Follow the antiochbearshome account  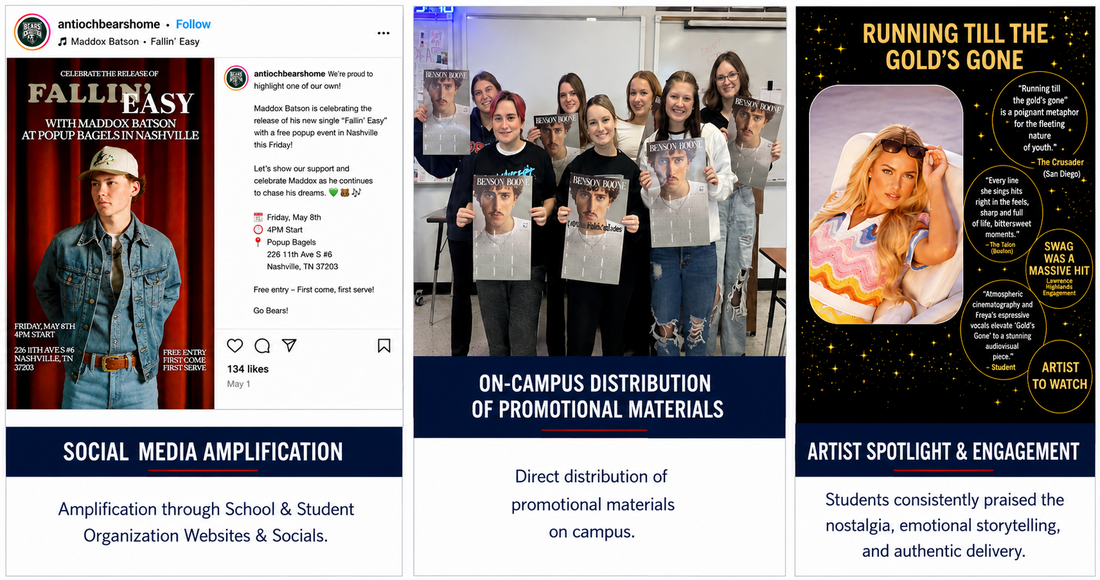pyautogui.click(x=193, y=24)
